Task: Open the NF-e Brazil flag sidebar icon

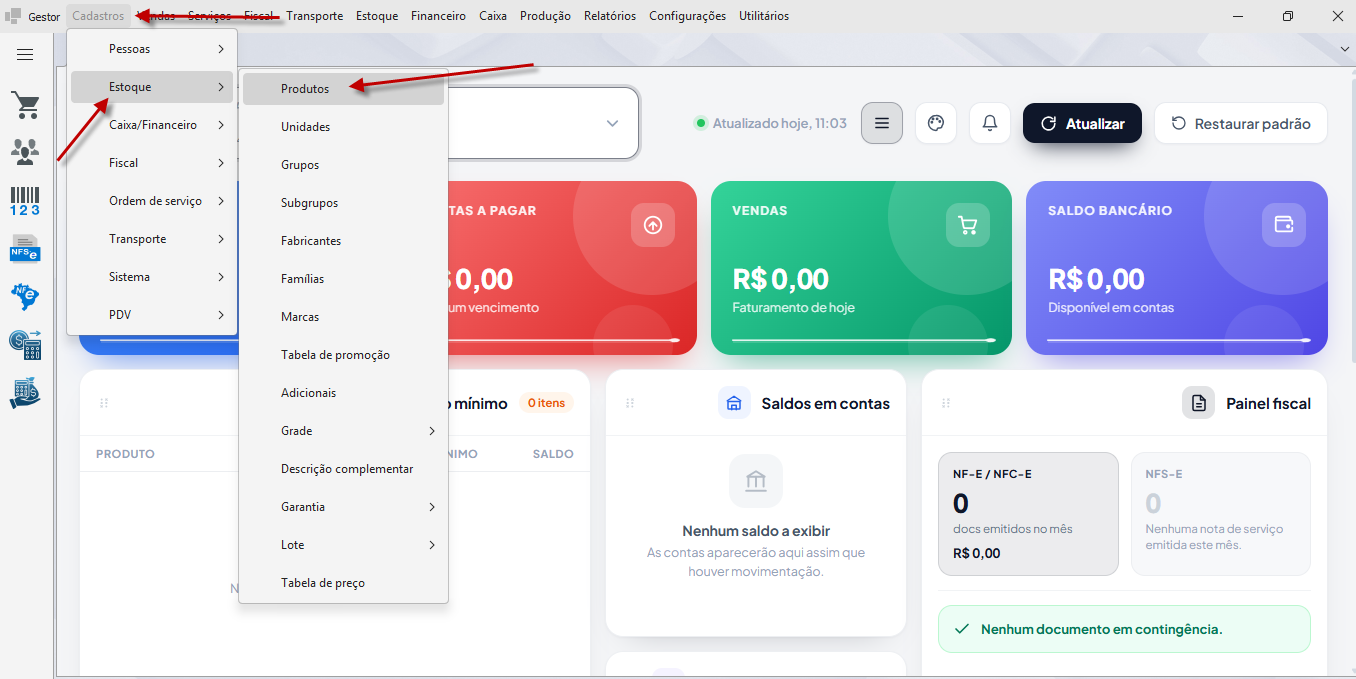Action: pos(25,296)
